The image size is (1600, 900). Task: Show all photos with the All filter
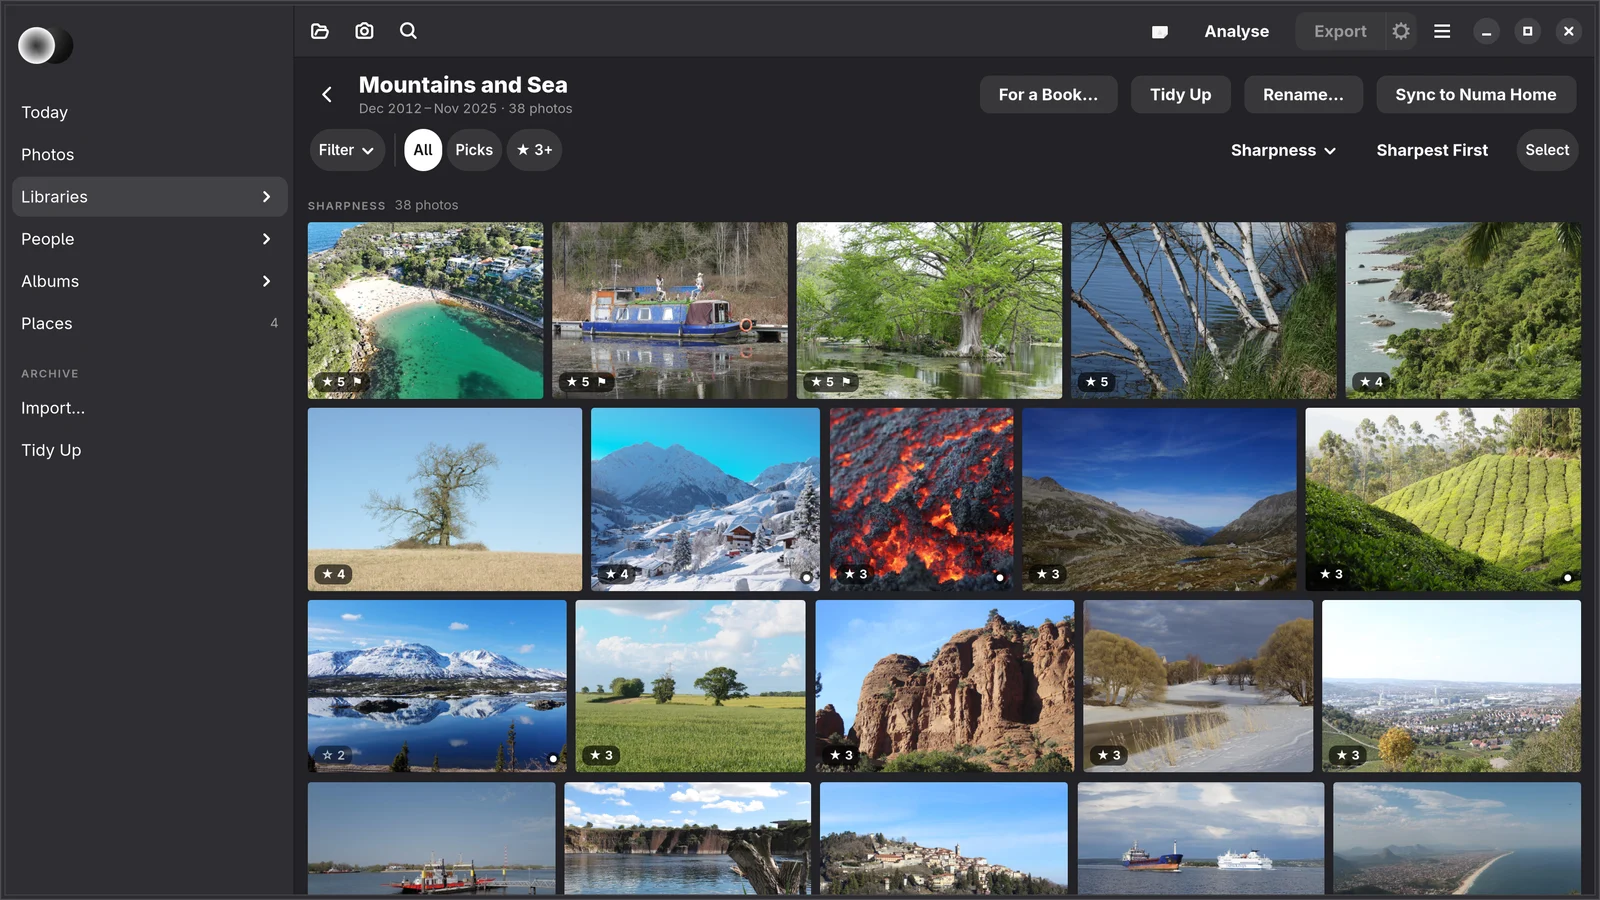coord(423,150)
